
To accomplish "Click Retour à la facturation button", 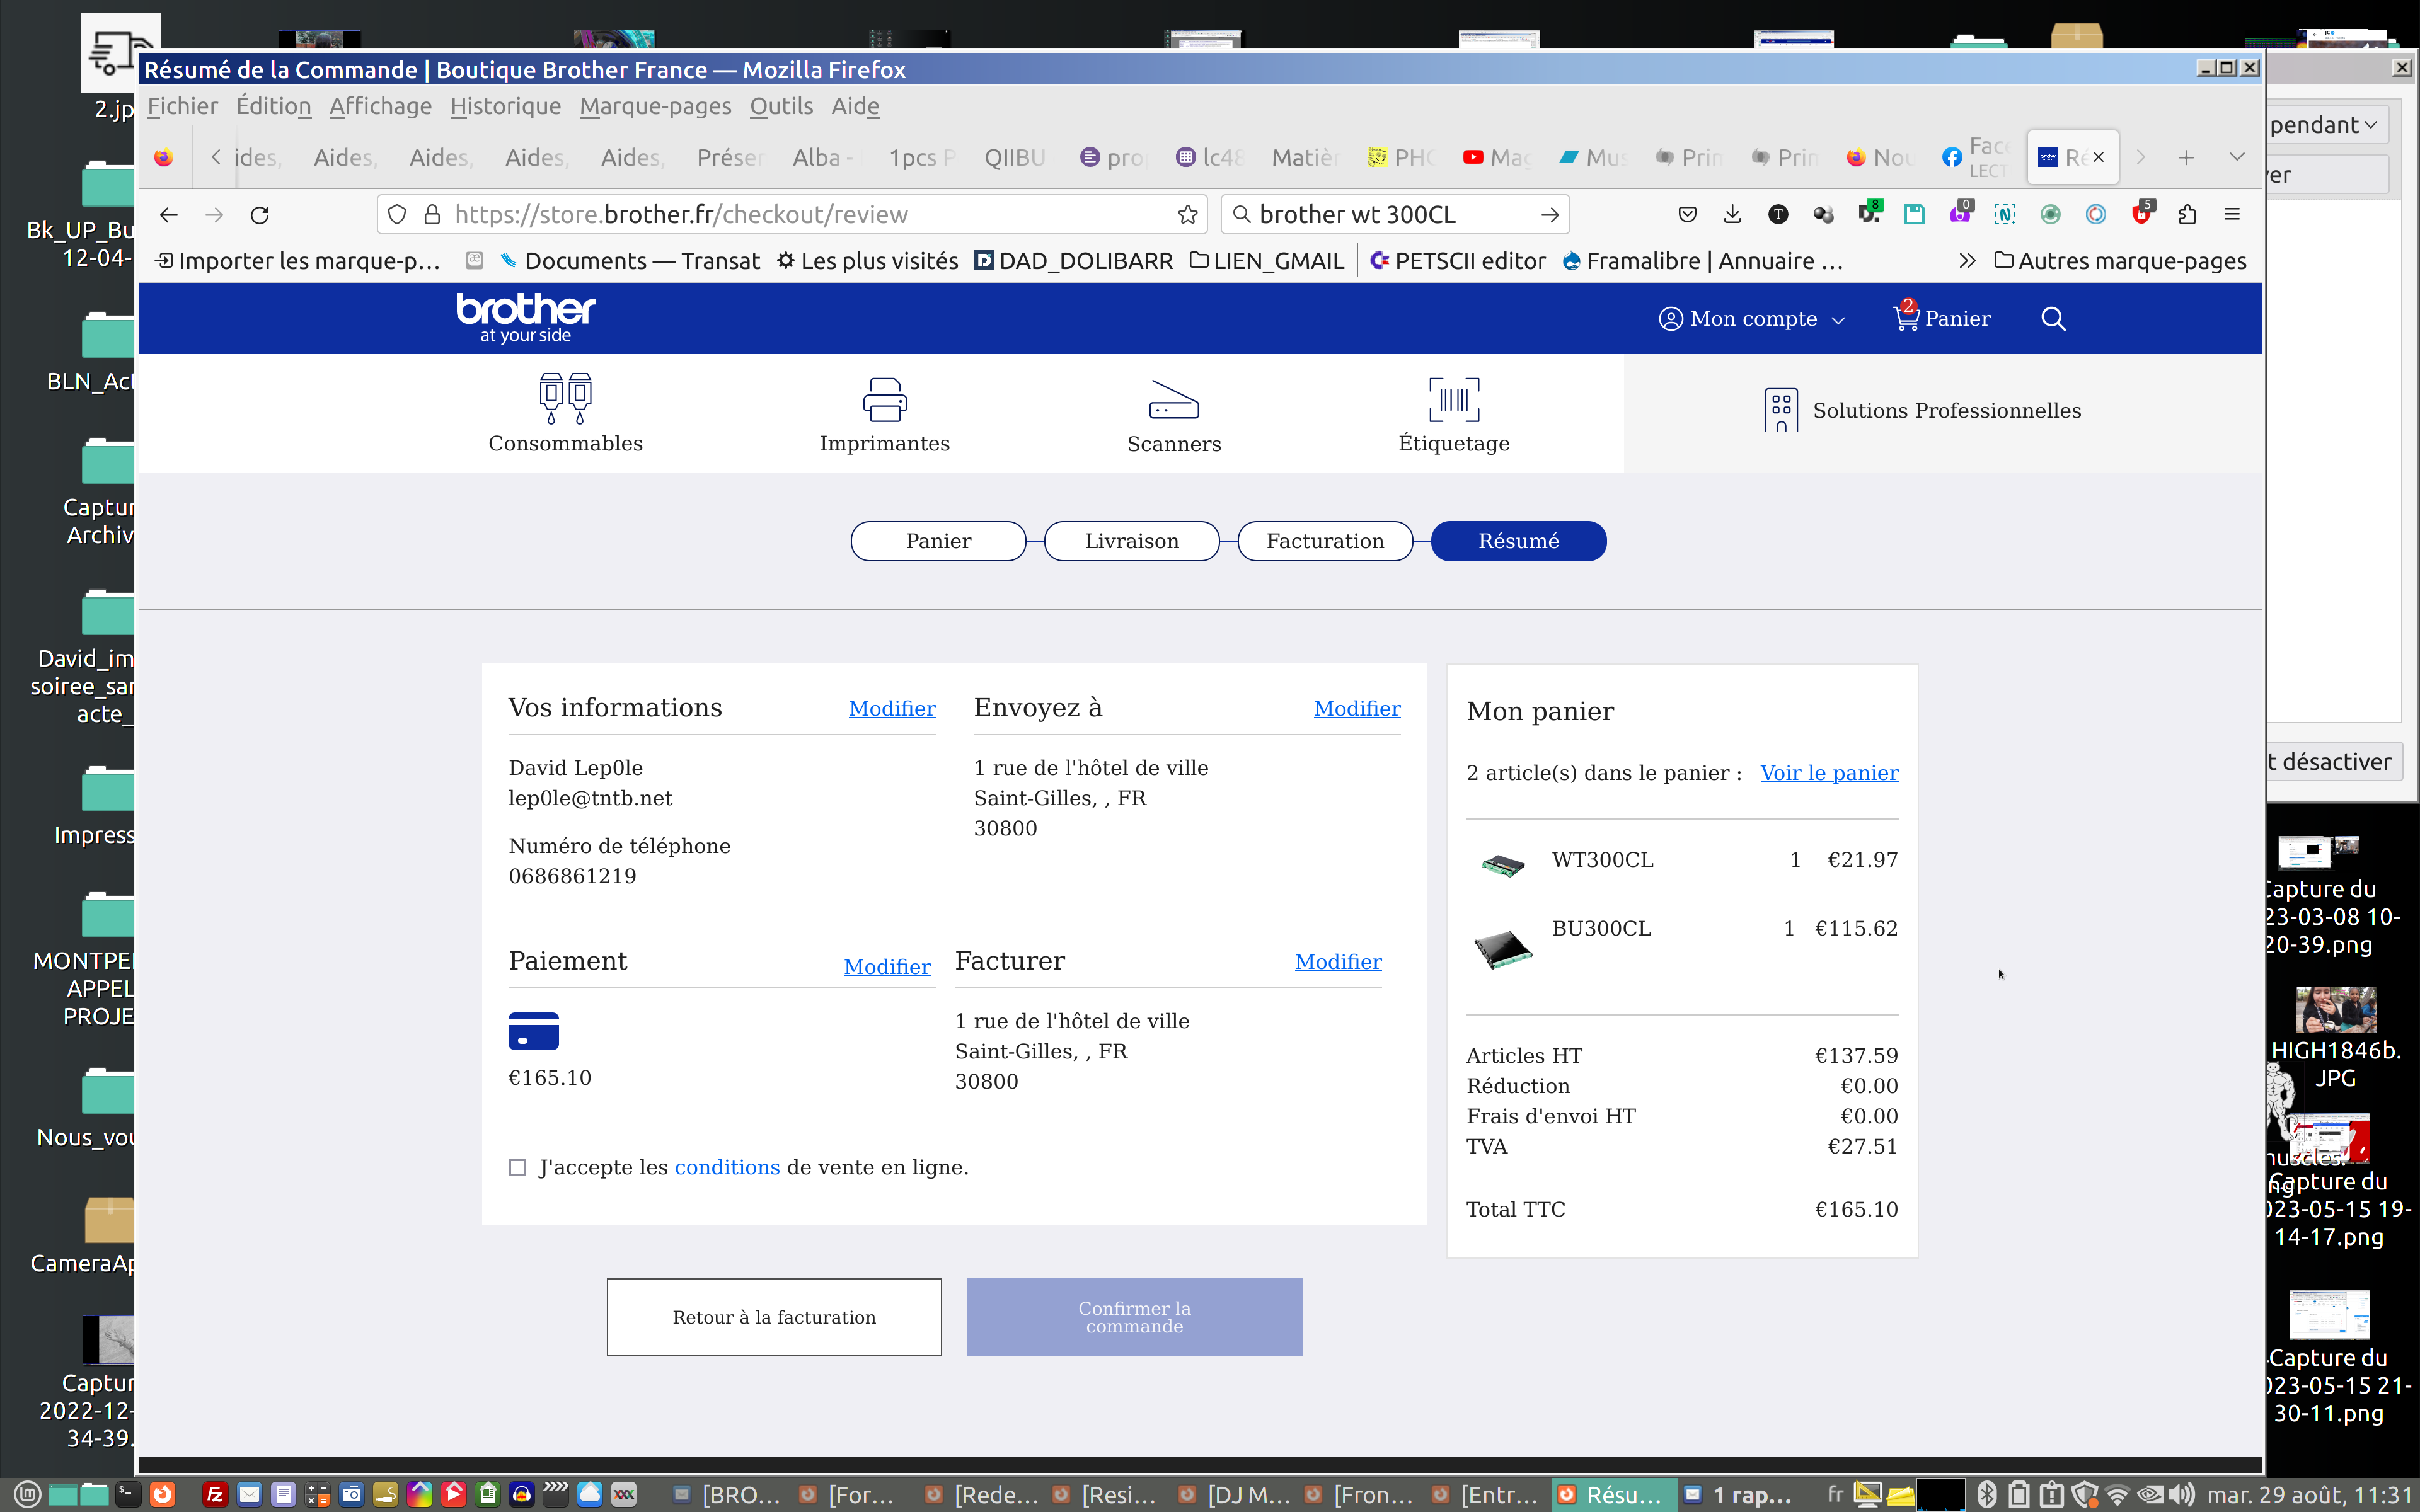I will click(x=773, y=1317).
